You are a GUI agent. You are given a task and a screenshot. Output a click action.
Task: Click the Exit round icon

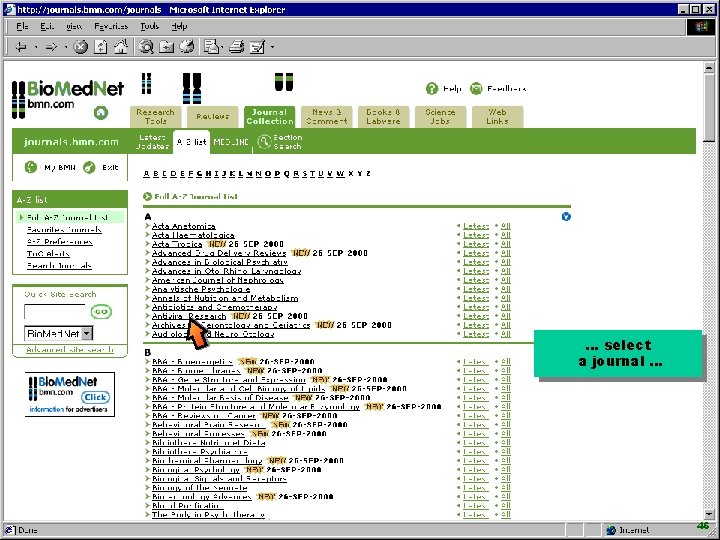[x=89, y=168]
